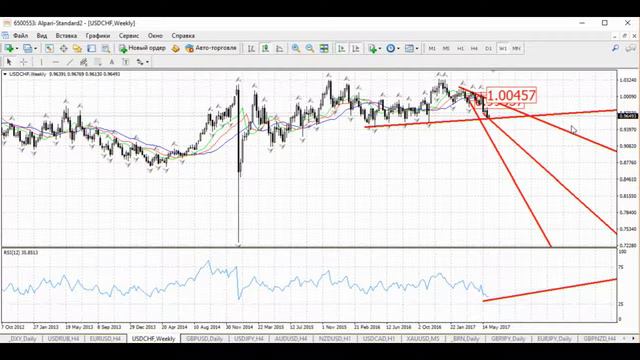The width and height of the screenshot is (640, 360).
Task: Expand the Templates dropdown arrow
Action: 417,49
